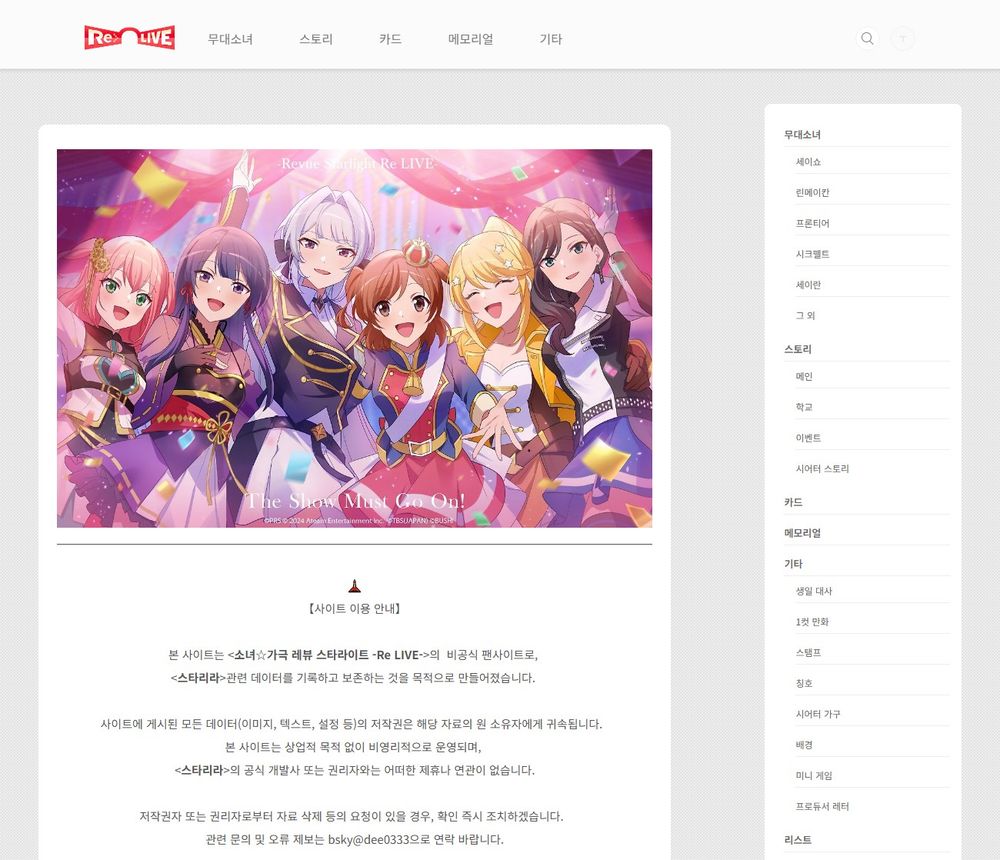Go to 세이란 in the sidebar
Image resolution: width=1000 pixels, height=860 pixels.
coord(808,285)
